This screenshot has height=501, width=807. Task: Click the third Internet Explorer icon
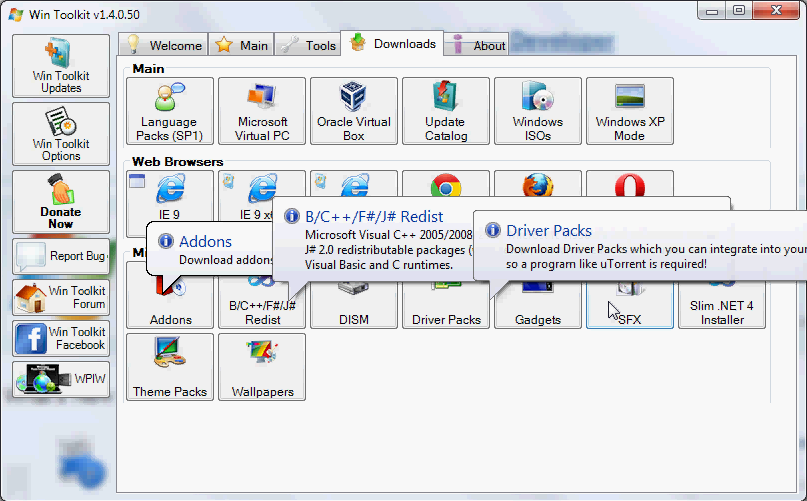point(354,184)
